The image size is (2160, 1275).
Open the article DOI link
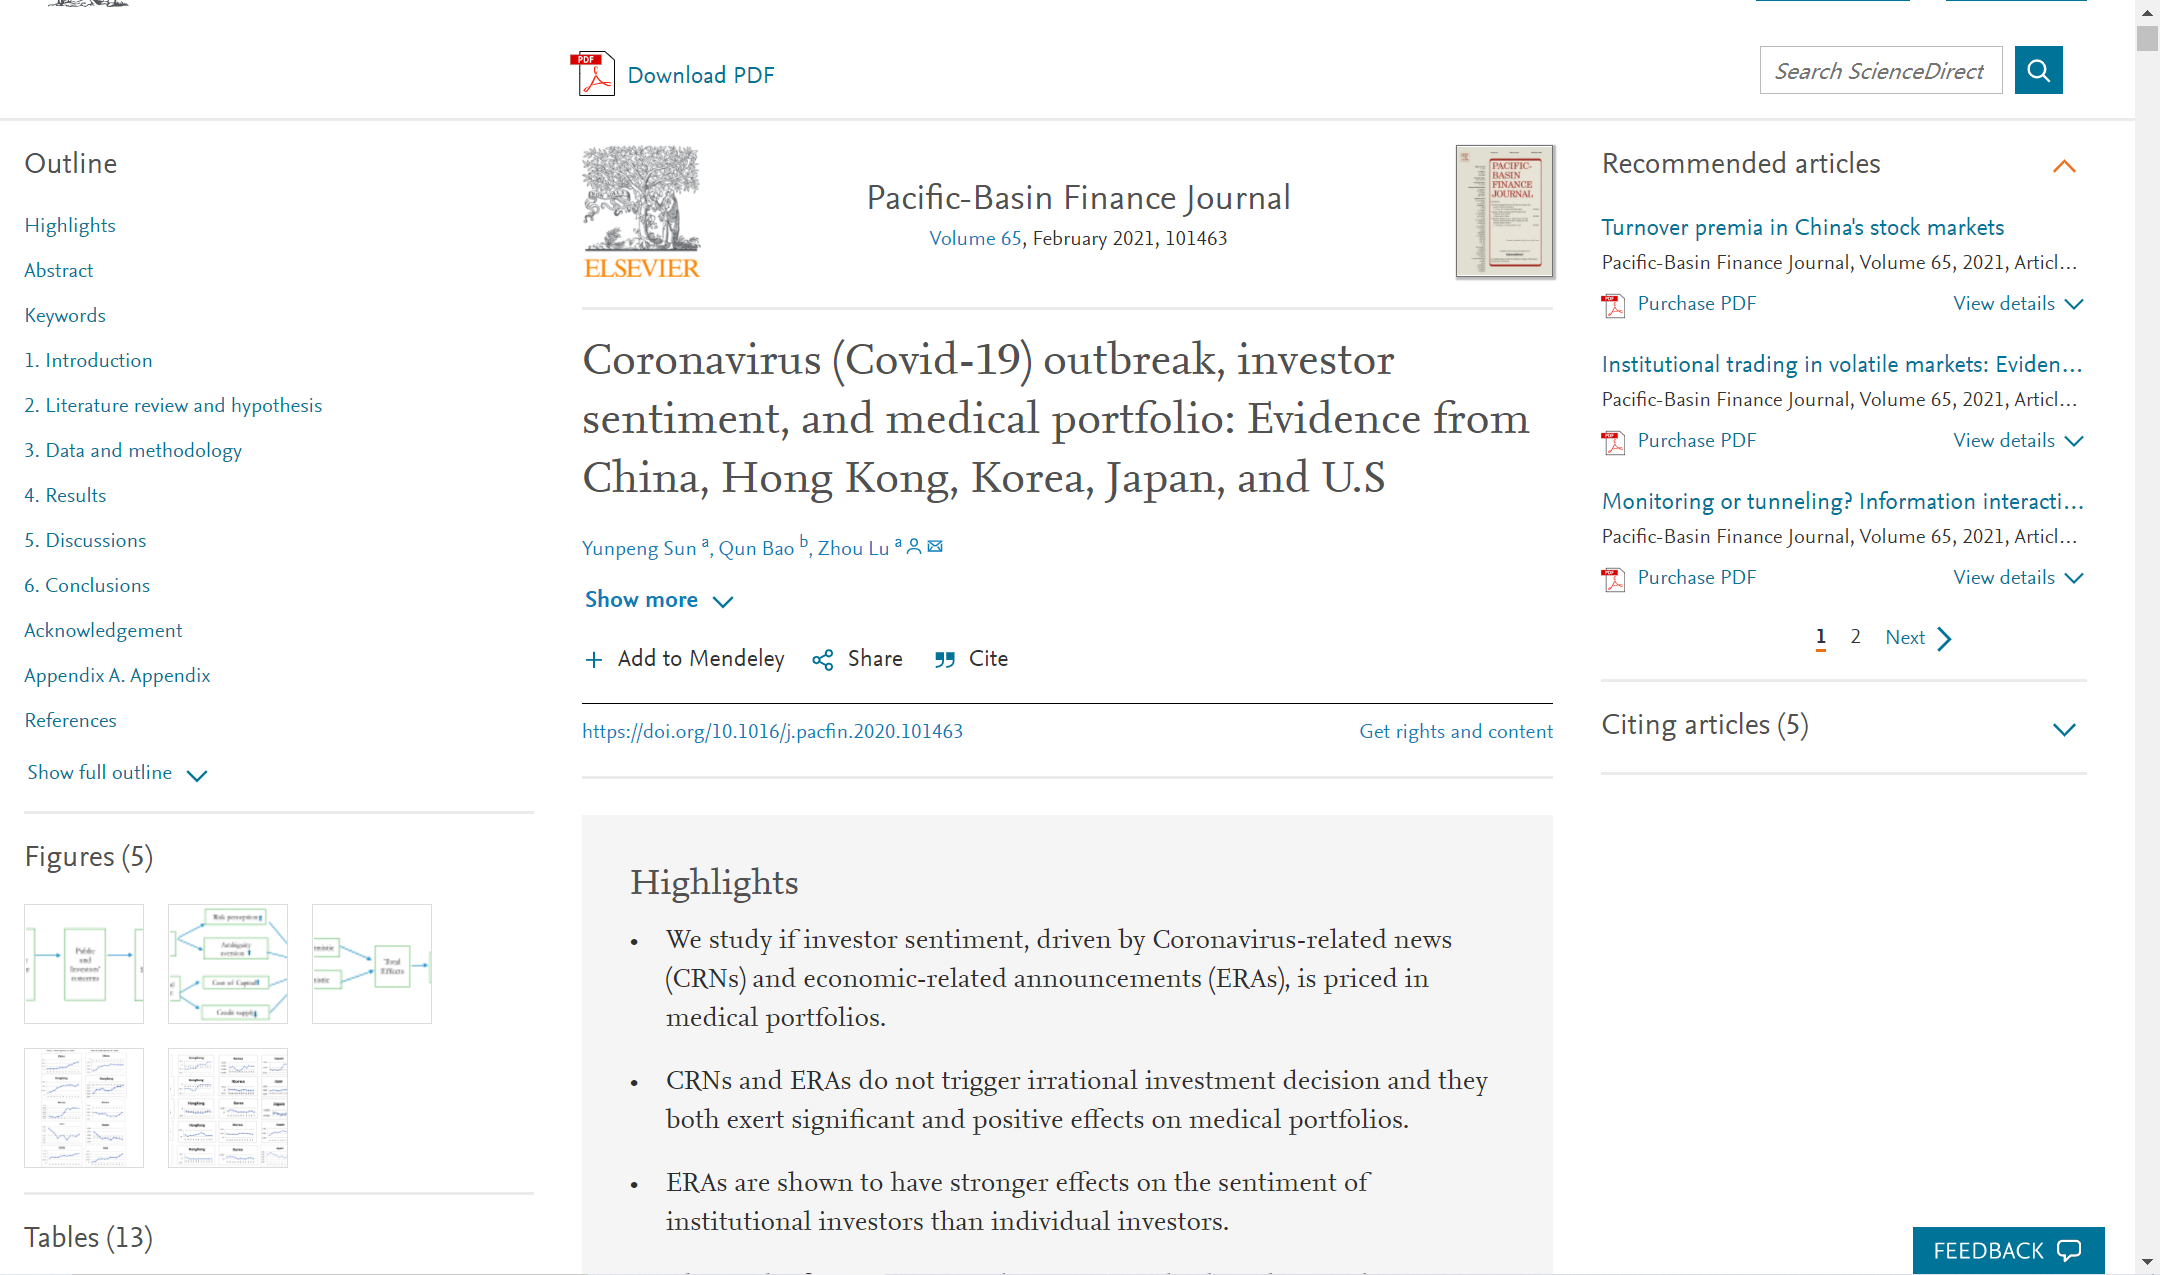click(772, 731)
